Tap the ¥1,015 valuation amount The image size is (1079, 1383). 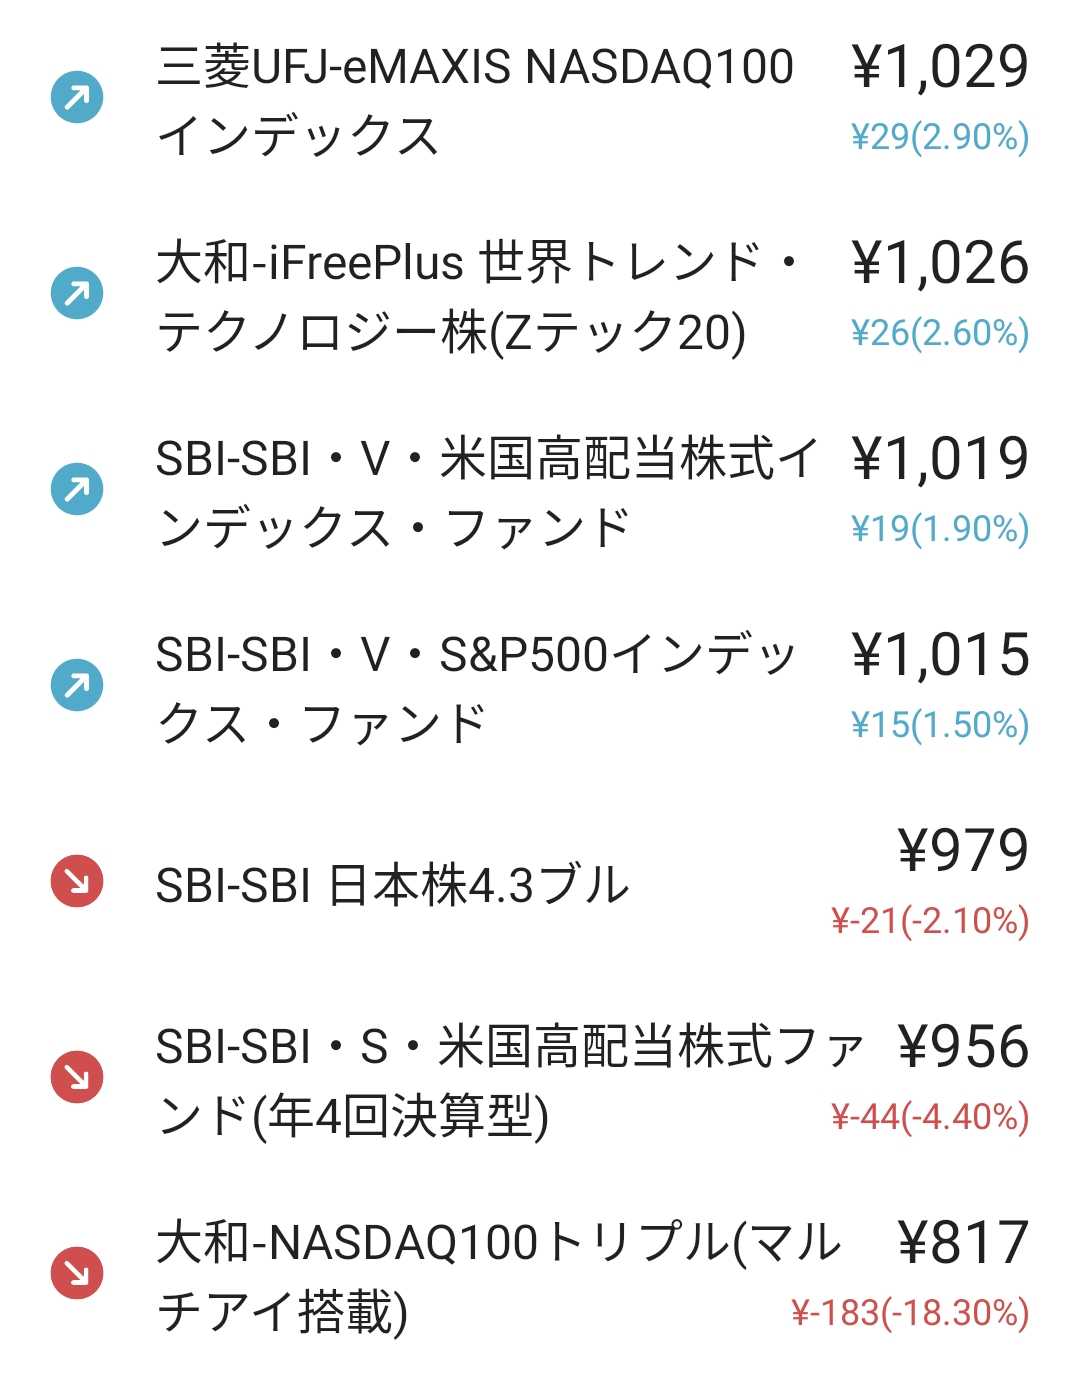coord(940,656)
